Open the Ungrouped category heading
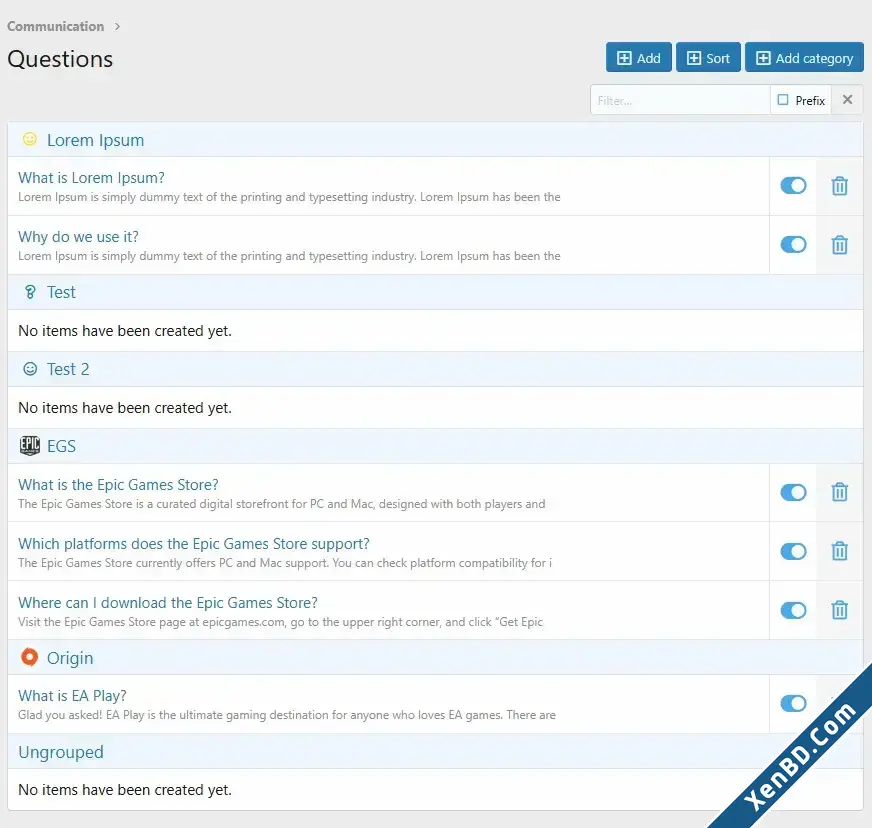 click(61, 752)
